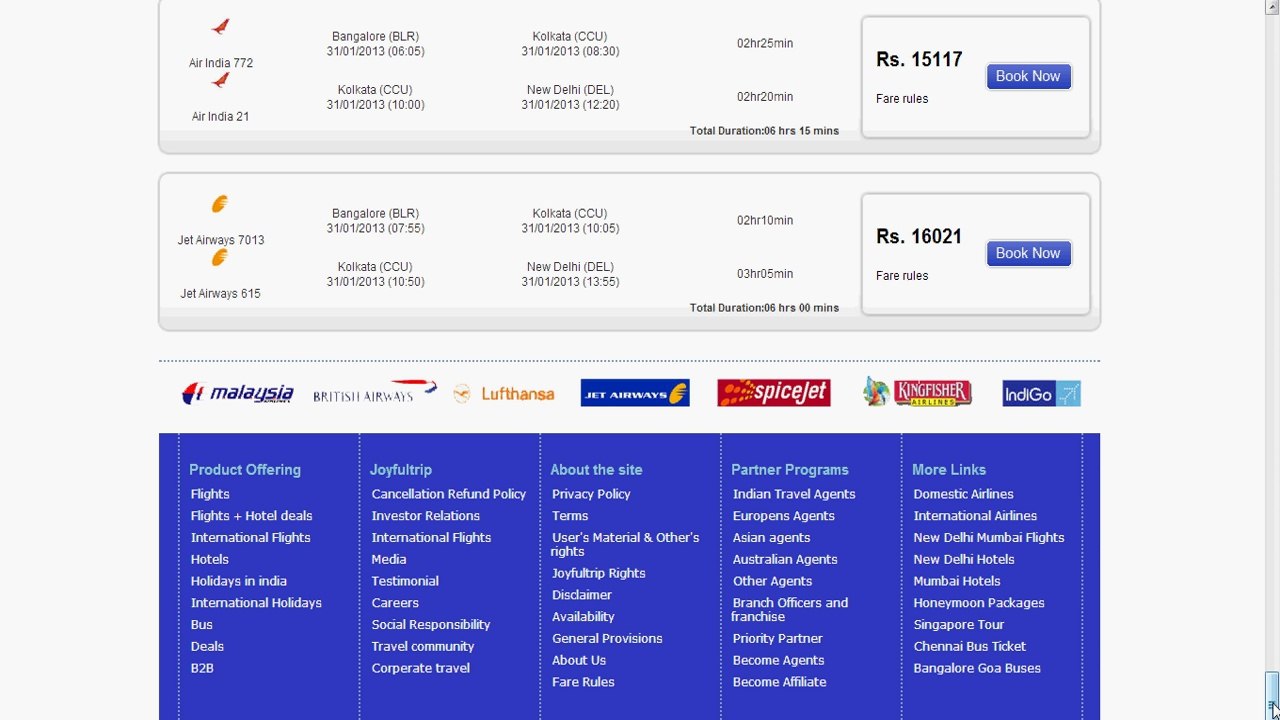The width and height of the screenshot is (1280, 720).
Task: Open Fare Rules link in footer
Action: pos(583,682)
